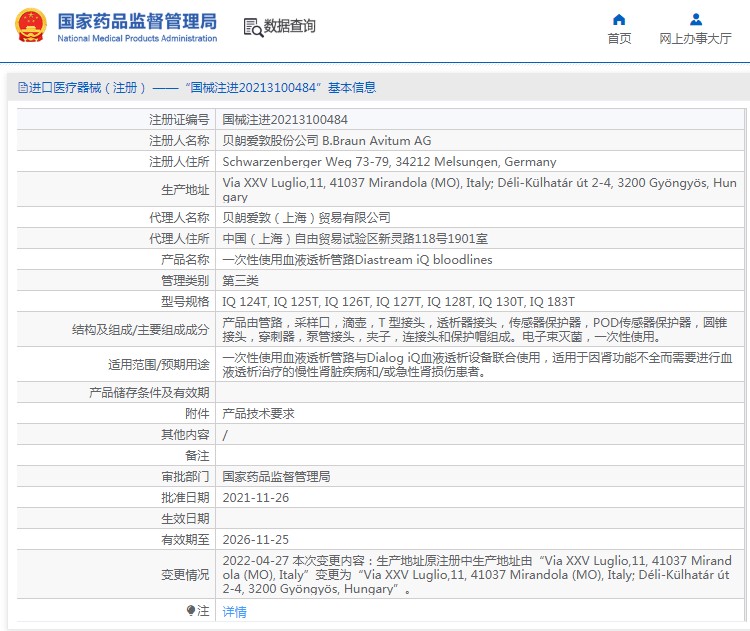Click the 代理人名称 row label
The image size is (750, 631).
(x=179, y=218)
